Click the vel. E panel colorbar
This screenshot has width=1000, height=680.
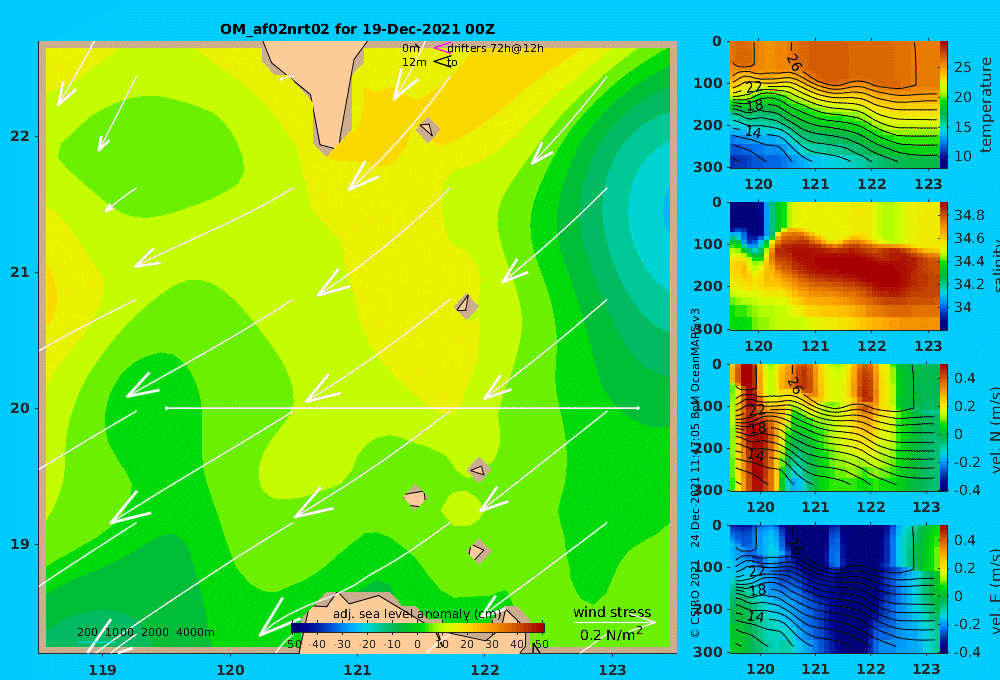point(944,589)
